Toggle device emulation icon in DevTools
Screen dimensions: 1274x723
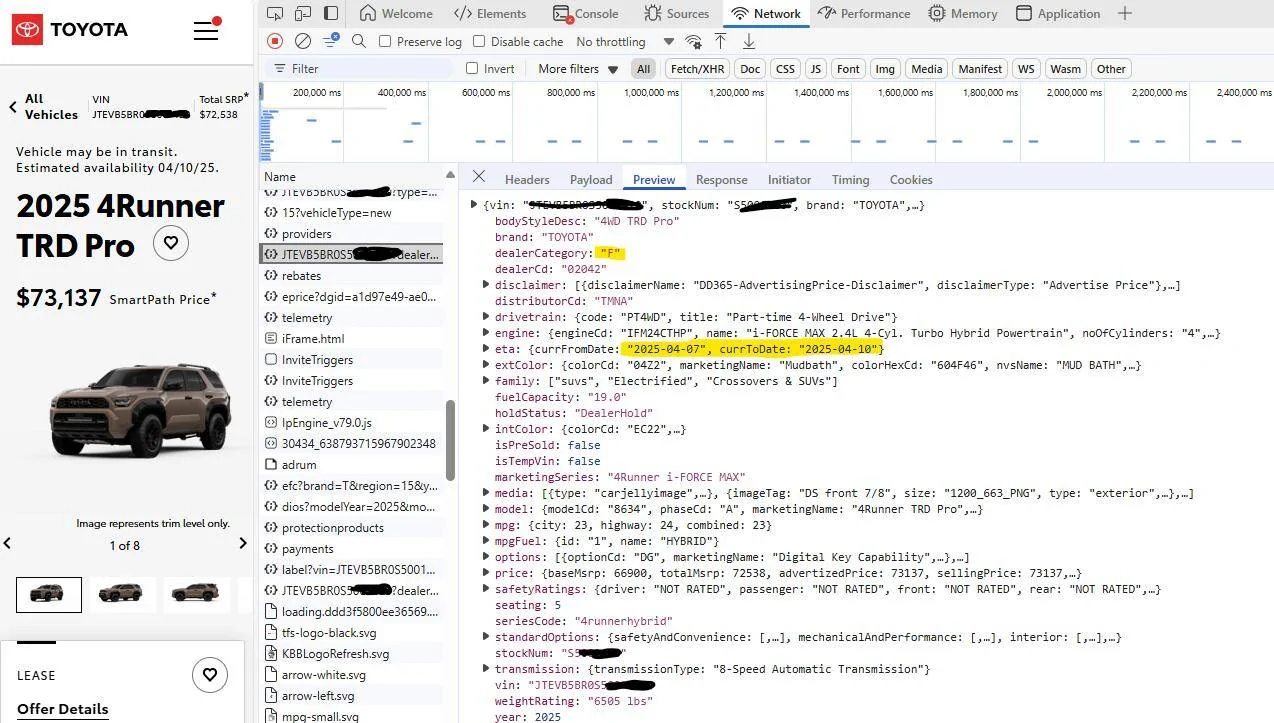click(x=303, y=13)
